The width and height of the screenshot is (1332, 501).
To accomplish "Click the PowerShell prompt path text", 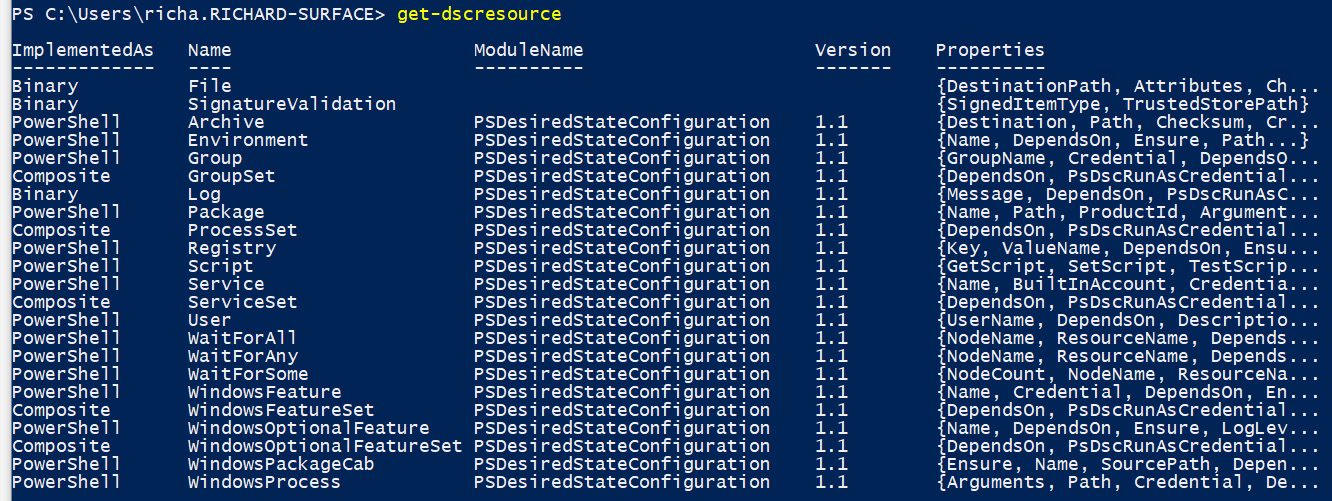I will (x=198, y=15).
